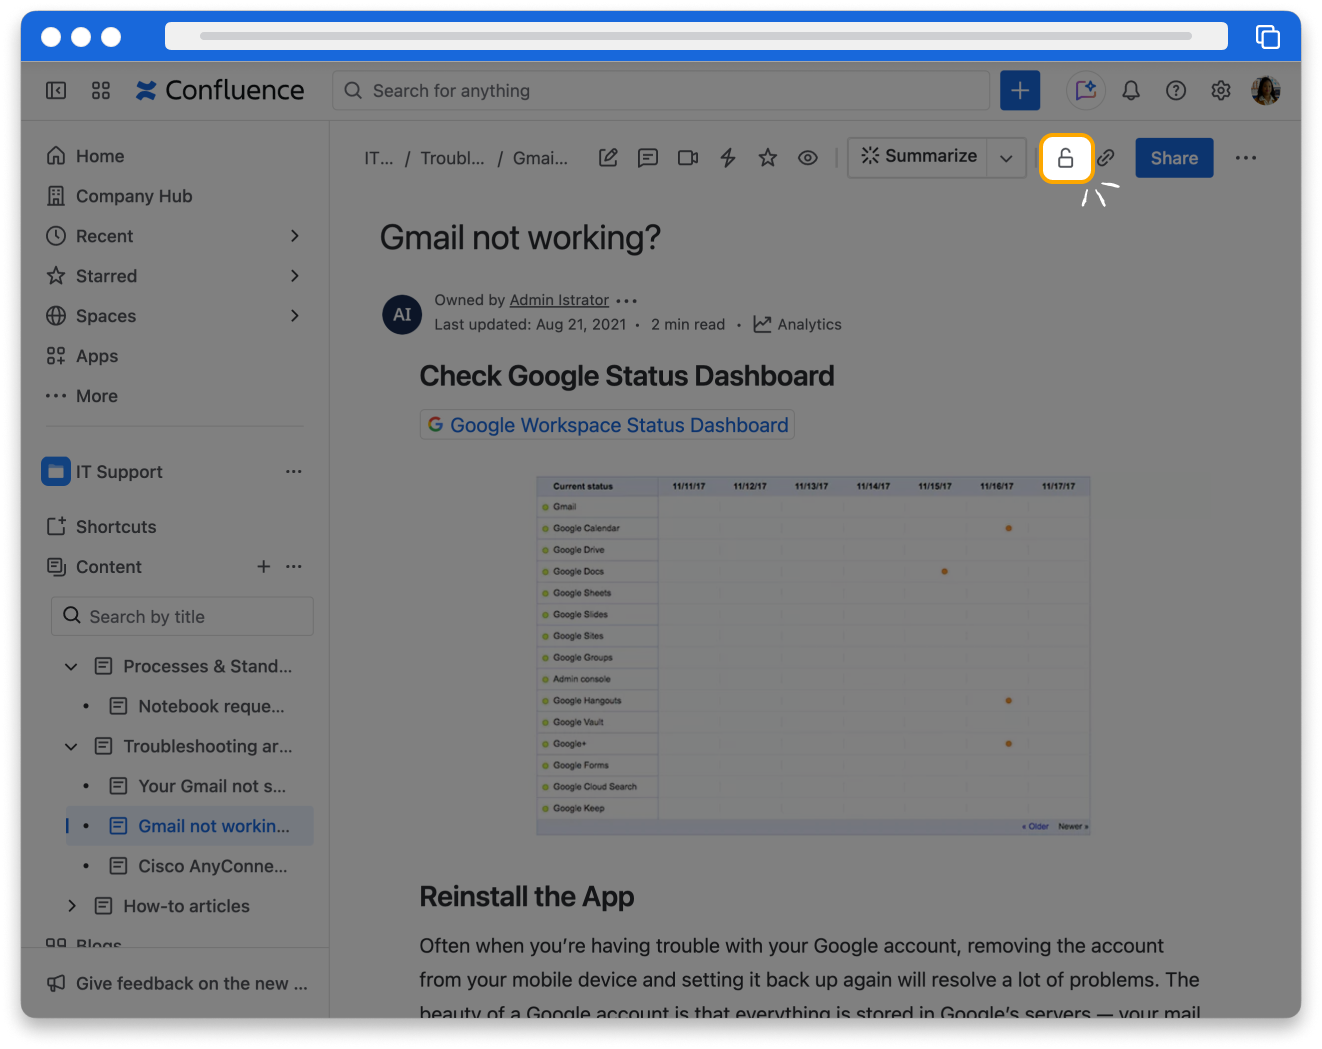Click browser tabs overview icon
Image resolution: width=1322 pixels, height=1049 pixels.
point(1268,37)
